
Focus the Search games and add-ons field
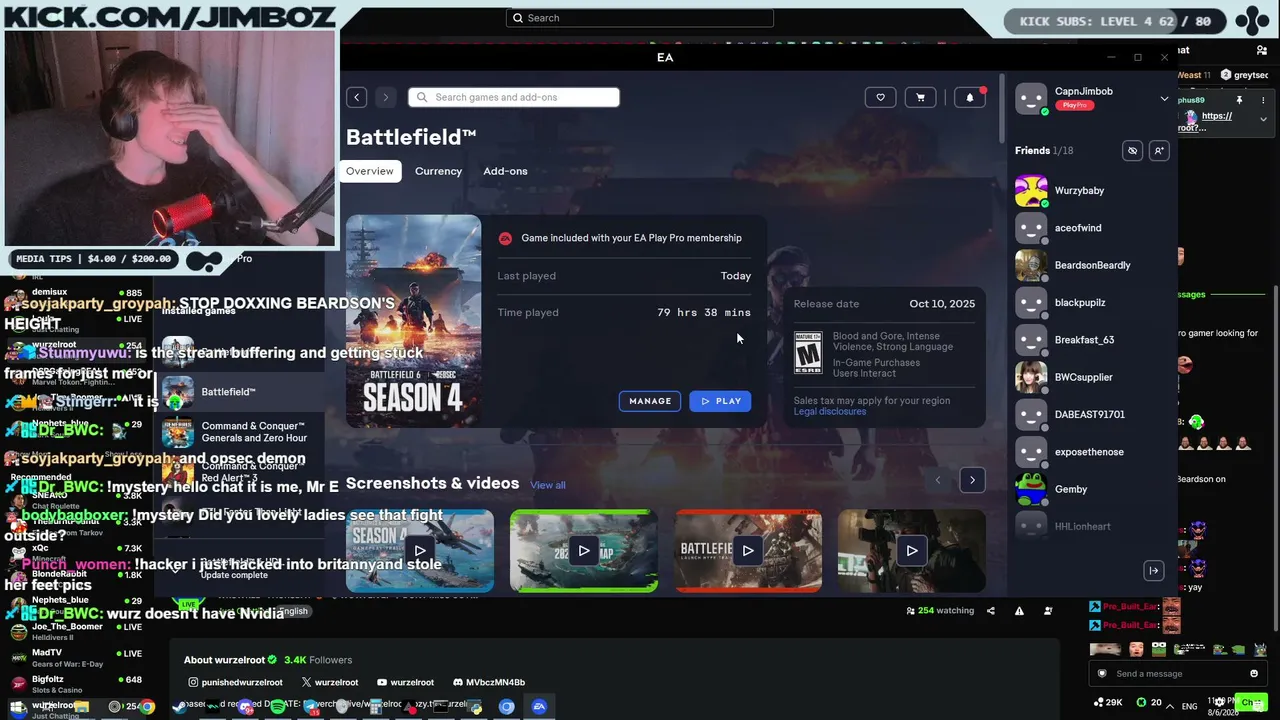click(x=514, y=97)
